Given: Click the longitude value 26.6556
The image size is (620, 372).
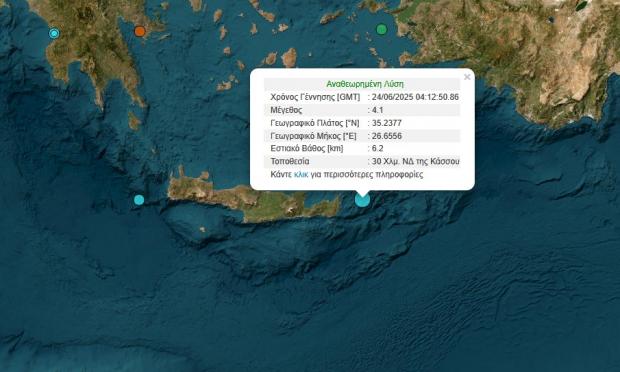Looking at the screenshot, I should point(387,136).
